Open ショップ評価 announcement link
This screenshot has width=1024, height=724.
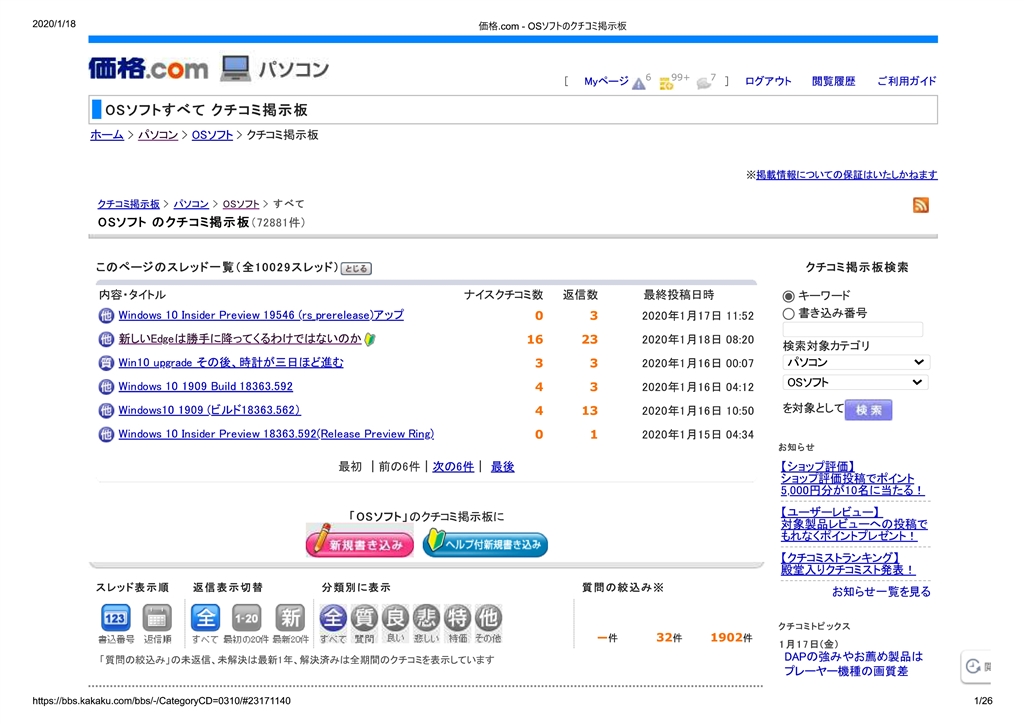[x=852, y=479]
